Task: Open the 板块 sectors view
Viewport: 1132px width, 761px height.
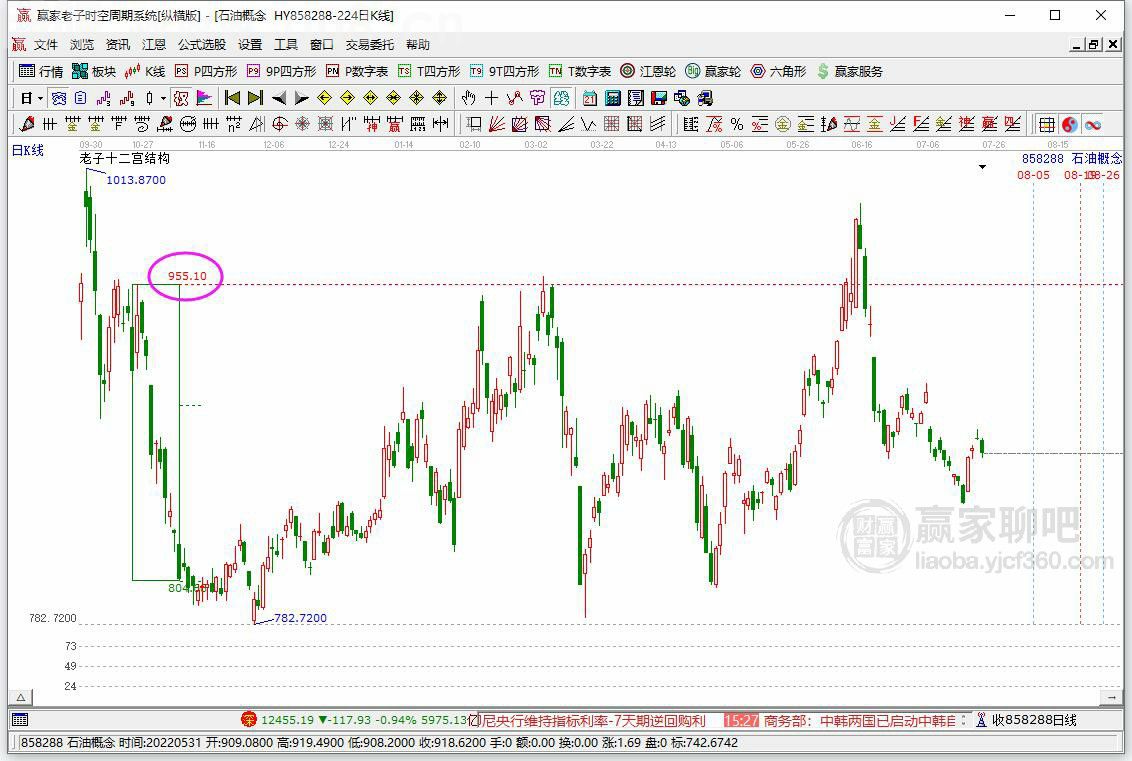Action: (x=94, y=71)
